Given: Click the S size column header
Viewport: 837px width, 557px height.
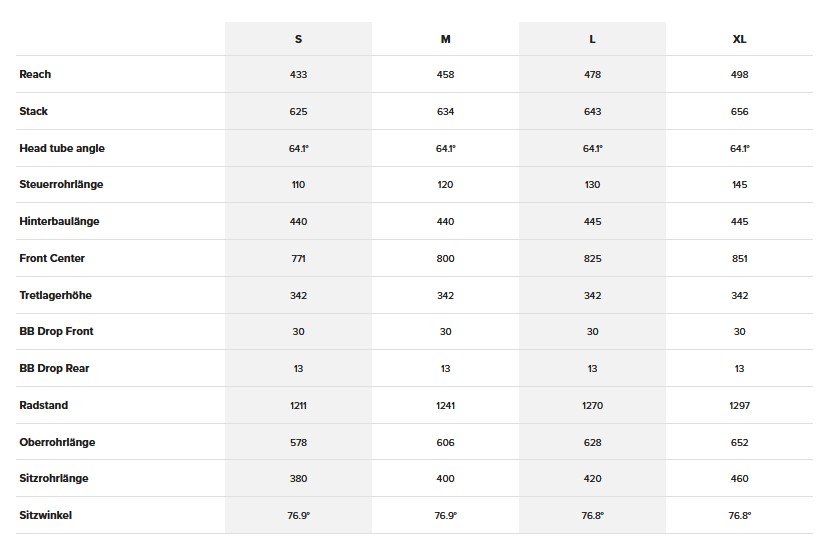Looking at the screenshot, I should click(x=298, y=39).
